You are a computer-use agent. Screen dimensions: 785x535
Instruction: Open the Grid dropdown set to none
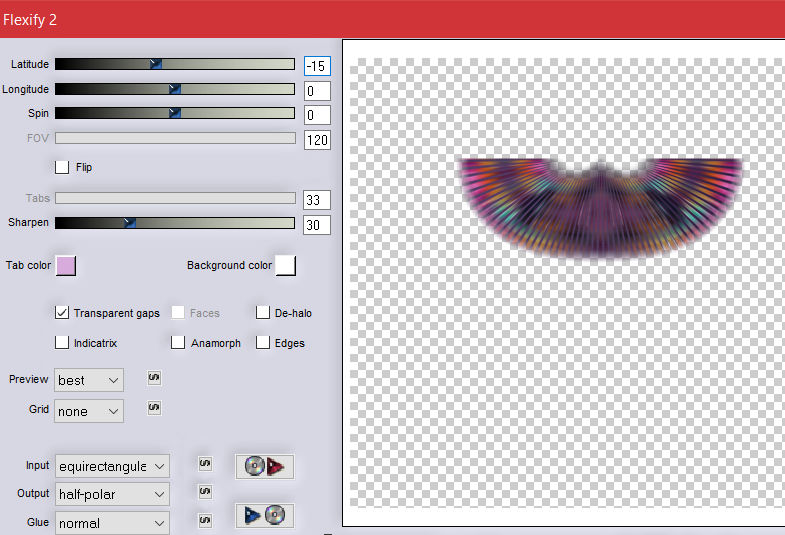pos(89,411)
